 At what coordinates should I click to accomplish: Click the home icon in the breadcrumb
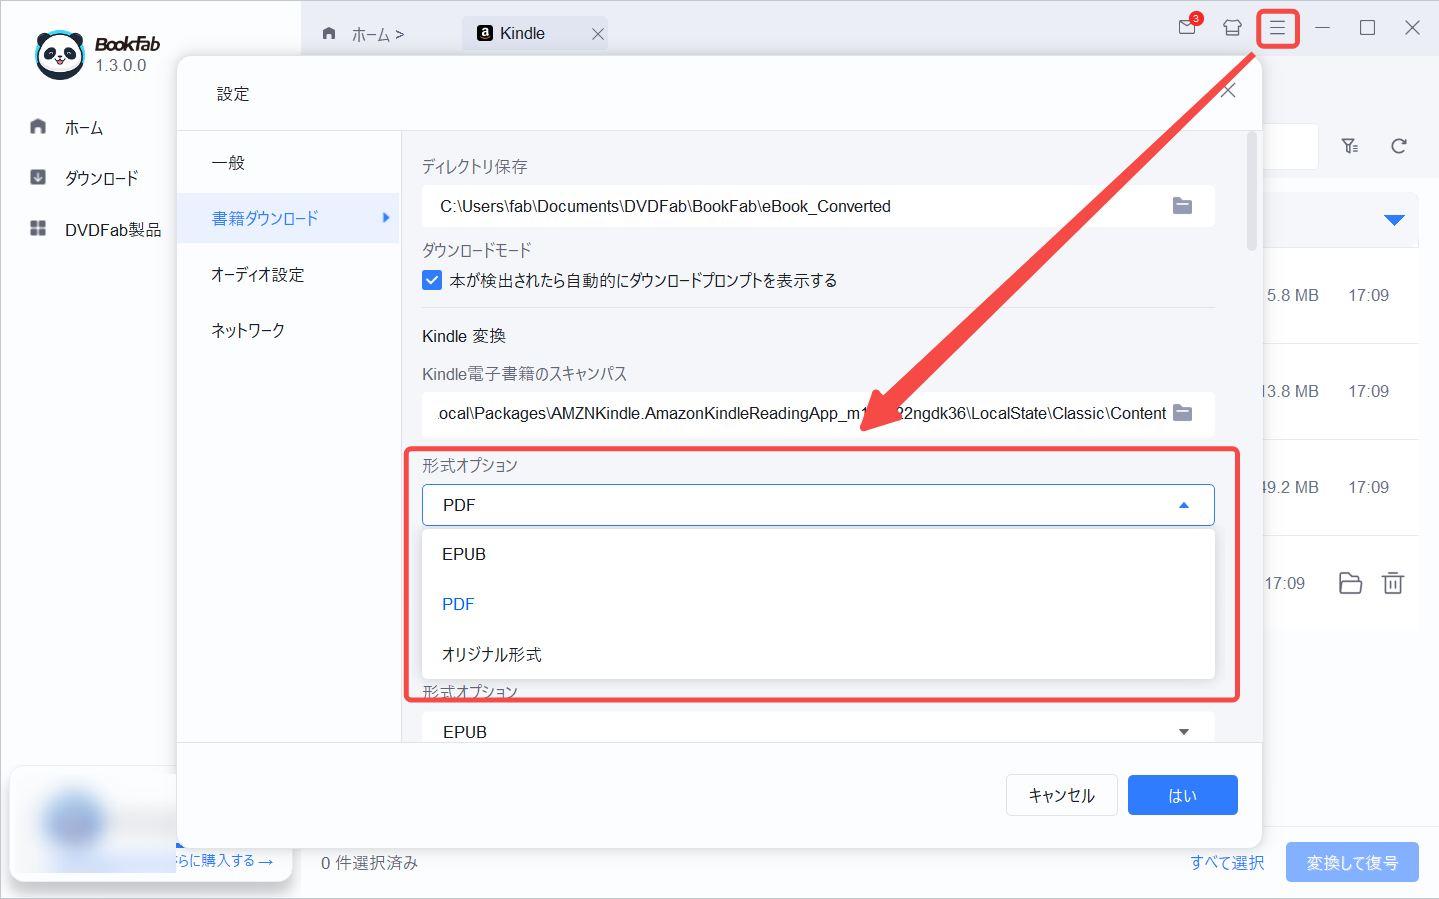(x=329, y=33)
